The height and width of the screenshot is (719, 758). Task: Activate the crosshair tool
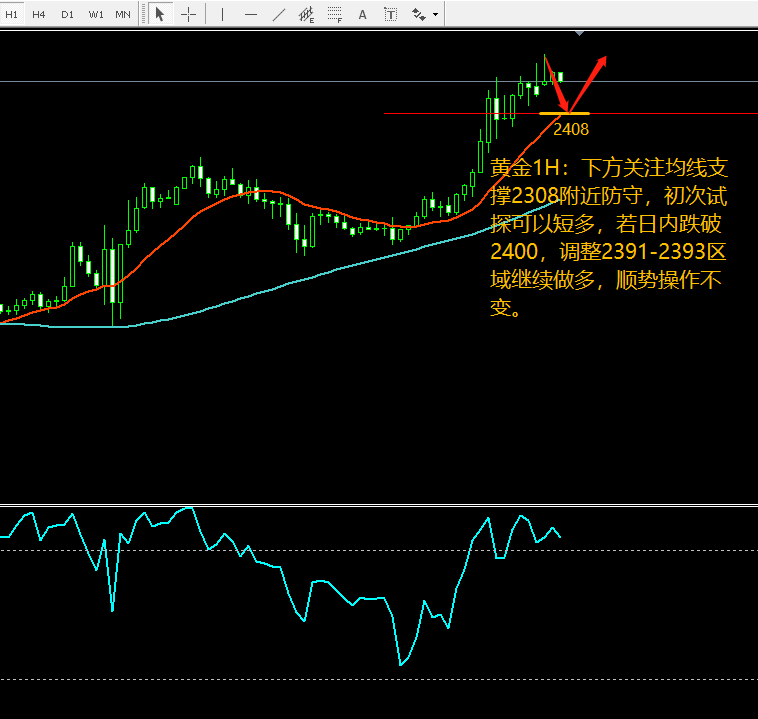[x=189, y=15]
